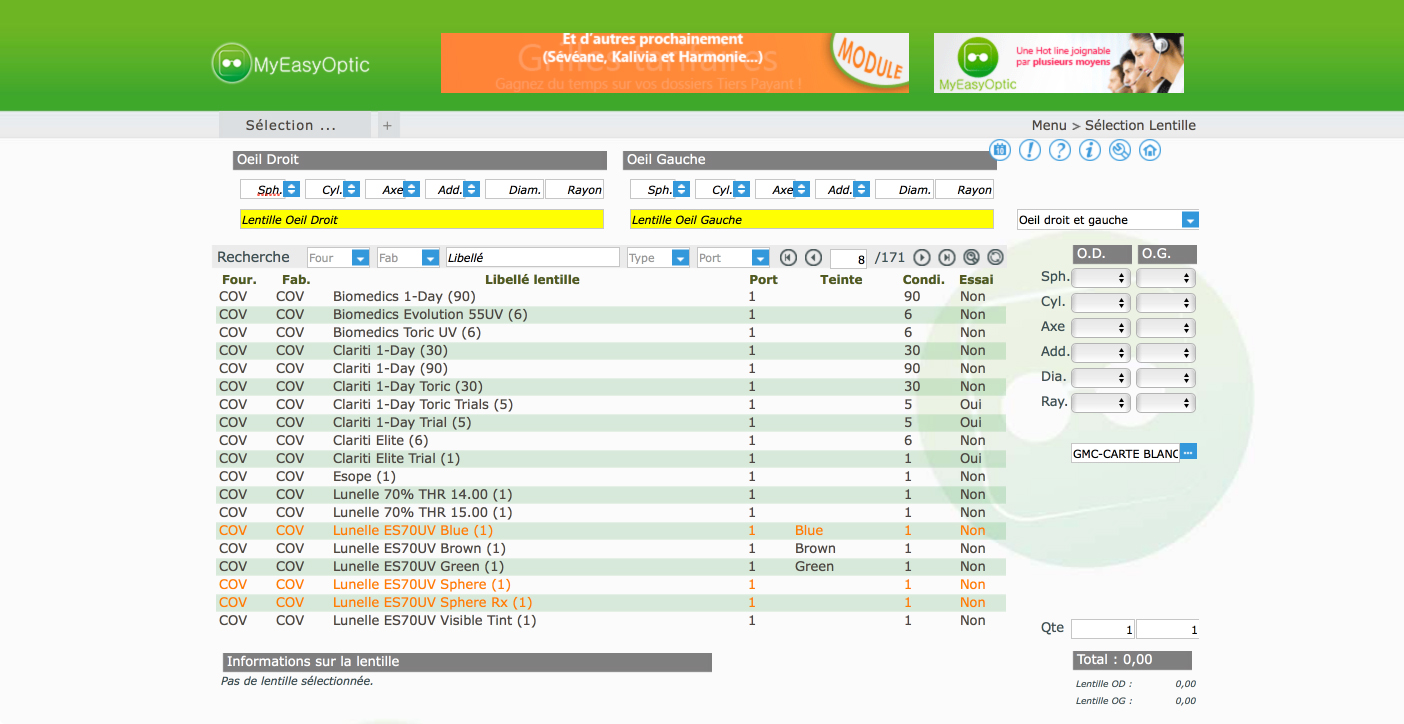Viewport: 1404px width, 724px height.
Task: Open the Oeil Gauche Axe stepper
Action: (x=801, y=189)
